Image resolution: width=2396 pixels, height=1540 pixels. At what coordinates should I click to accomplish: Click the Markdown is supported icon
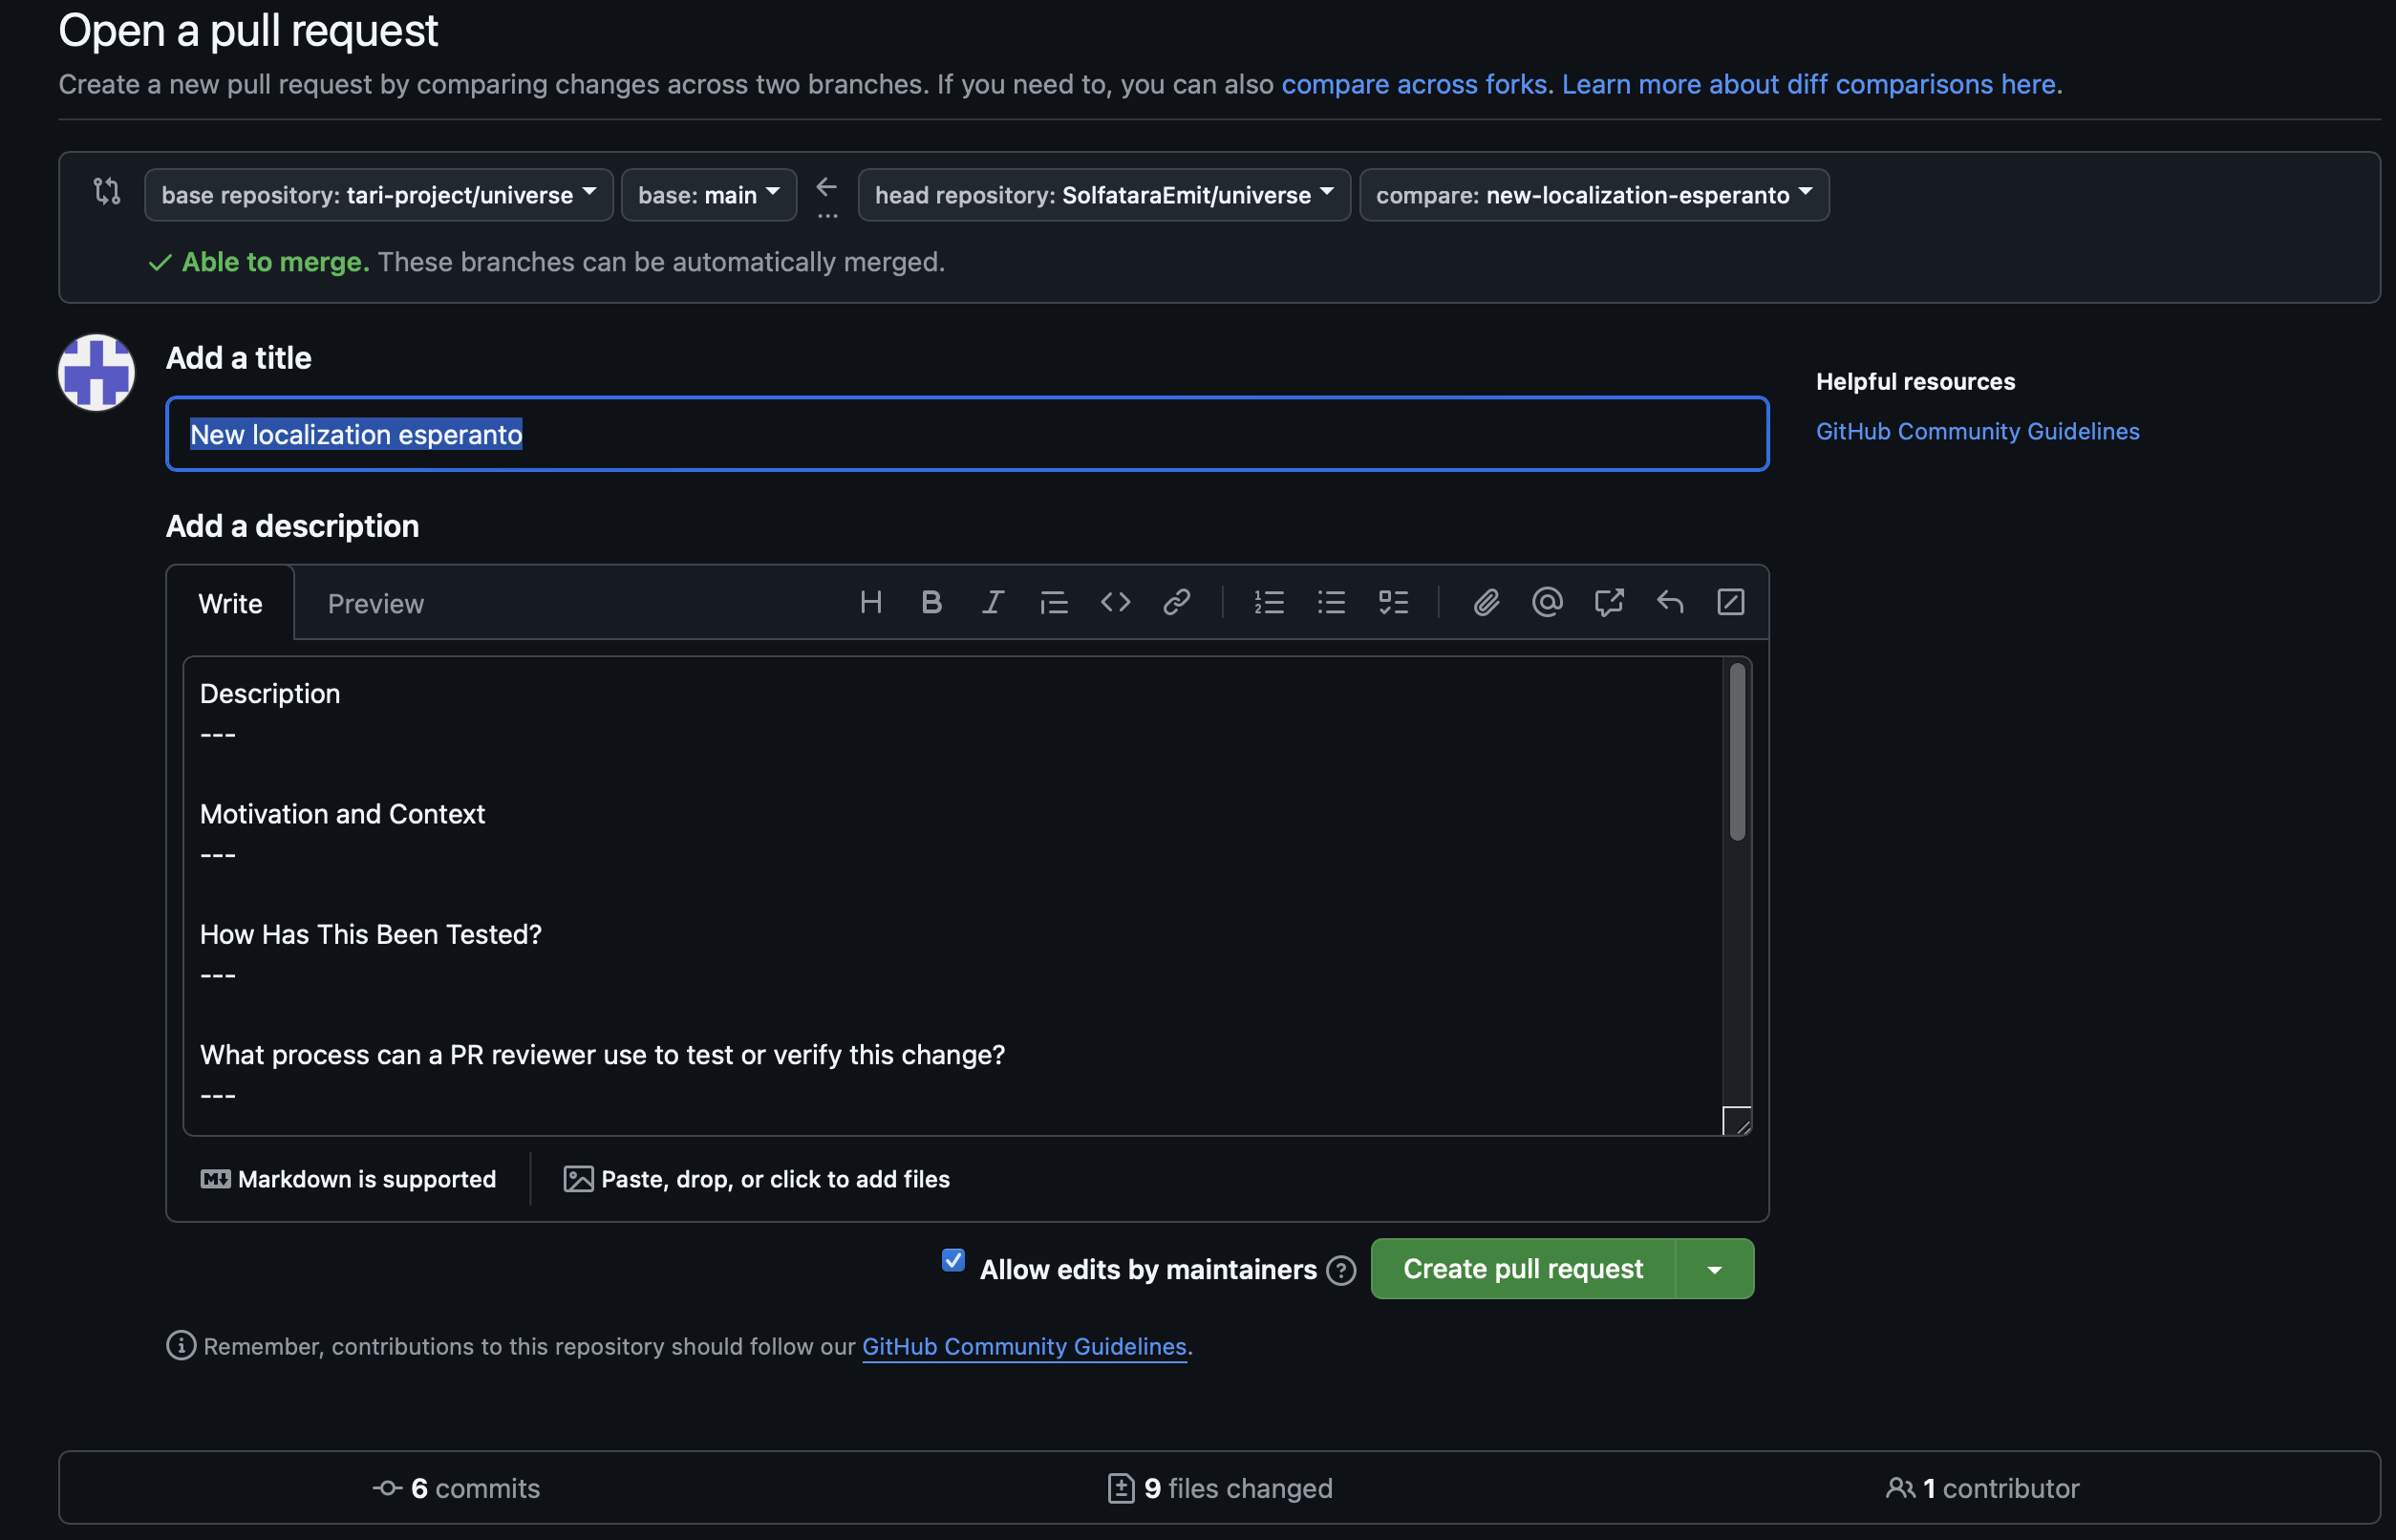pos(215,1179)
